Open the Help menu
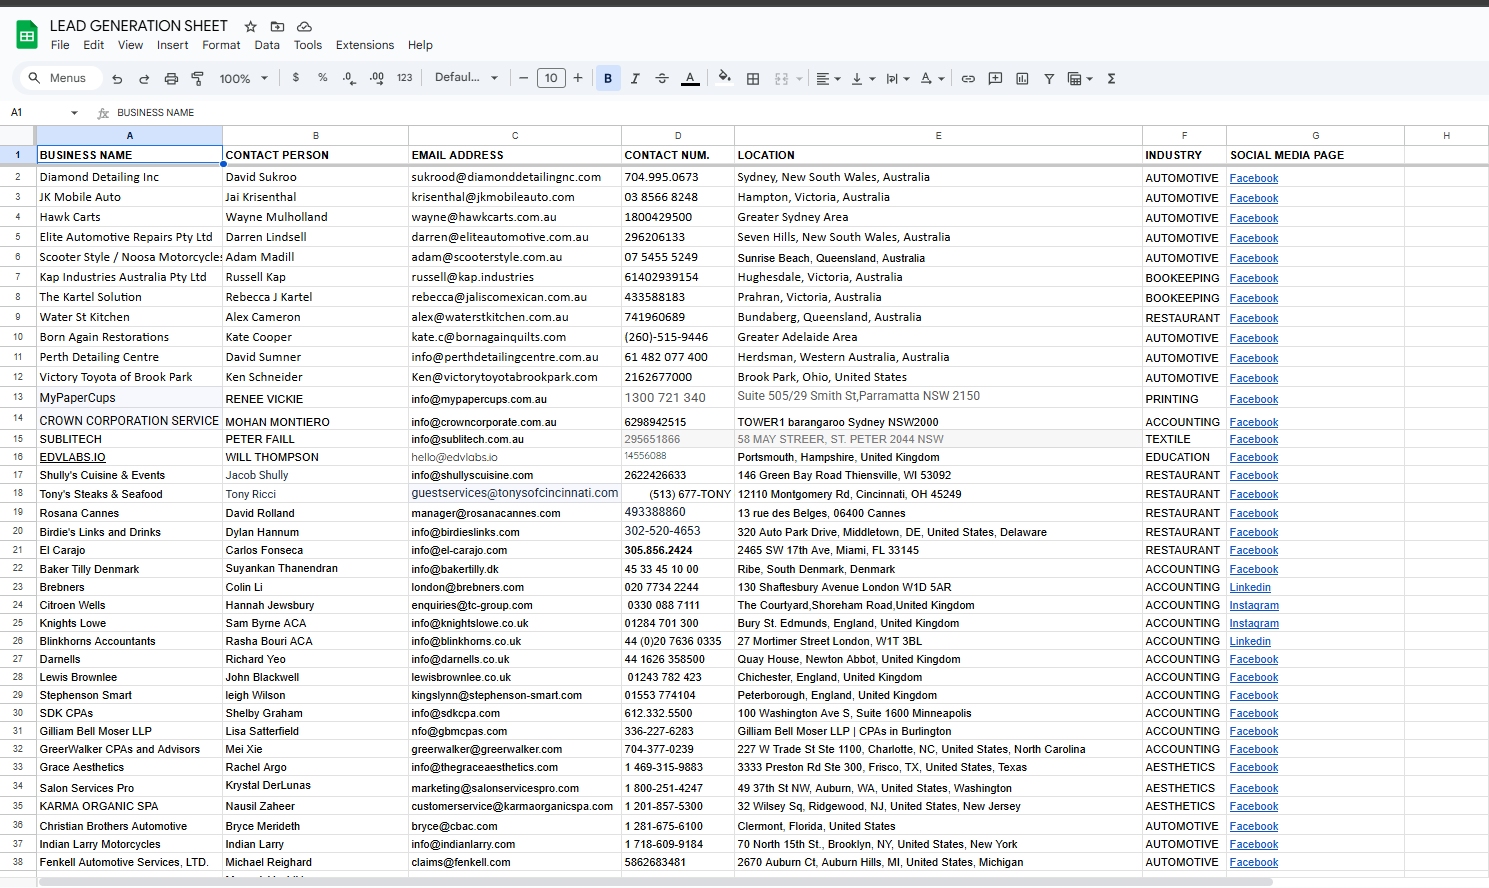The height and width of the screenshot is (888, 1489). (420, 45)
